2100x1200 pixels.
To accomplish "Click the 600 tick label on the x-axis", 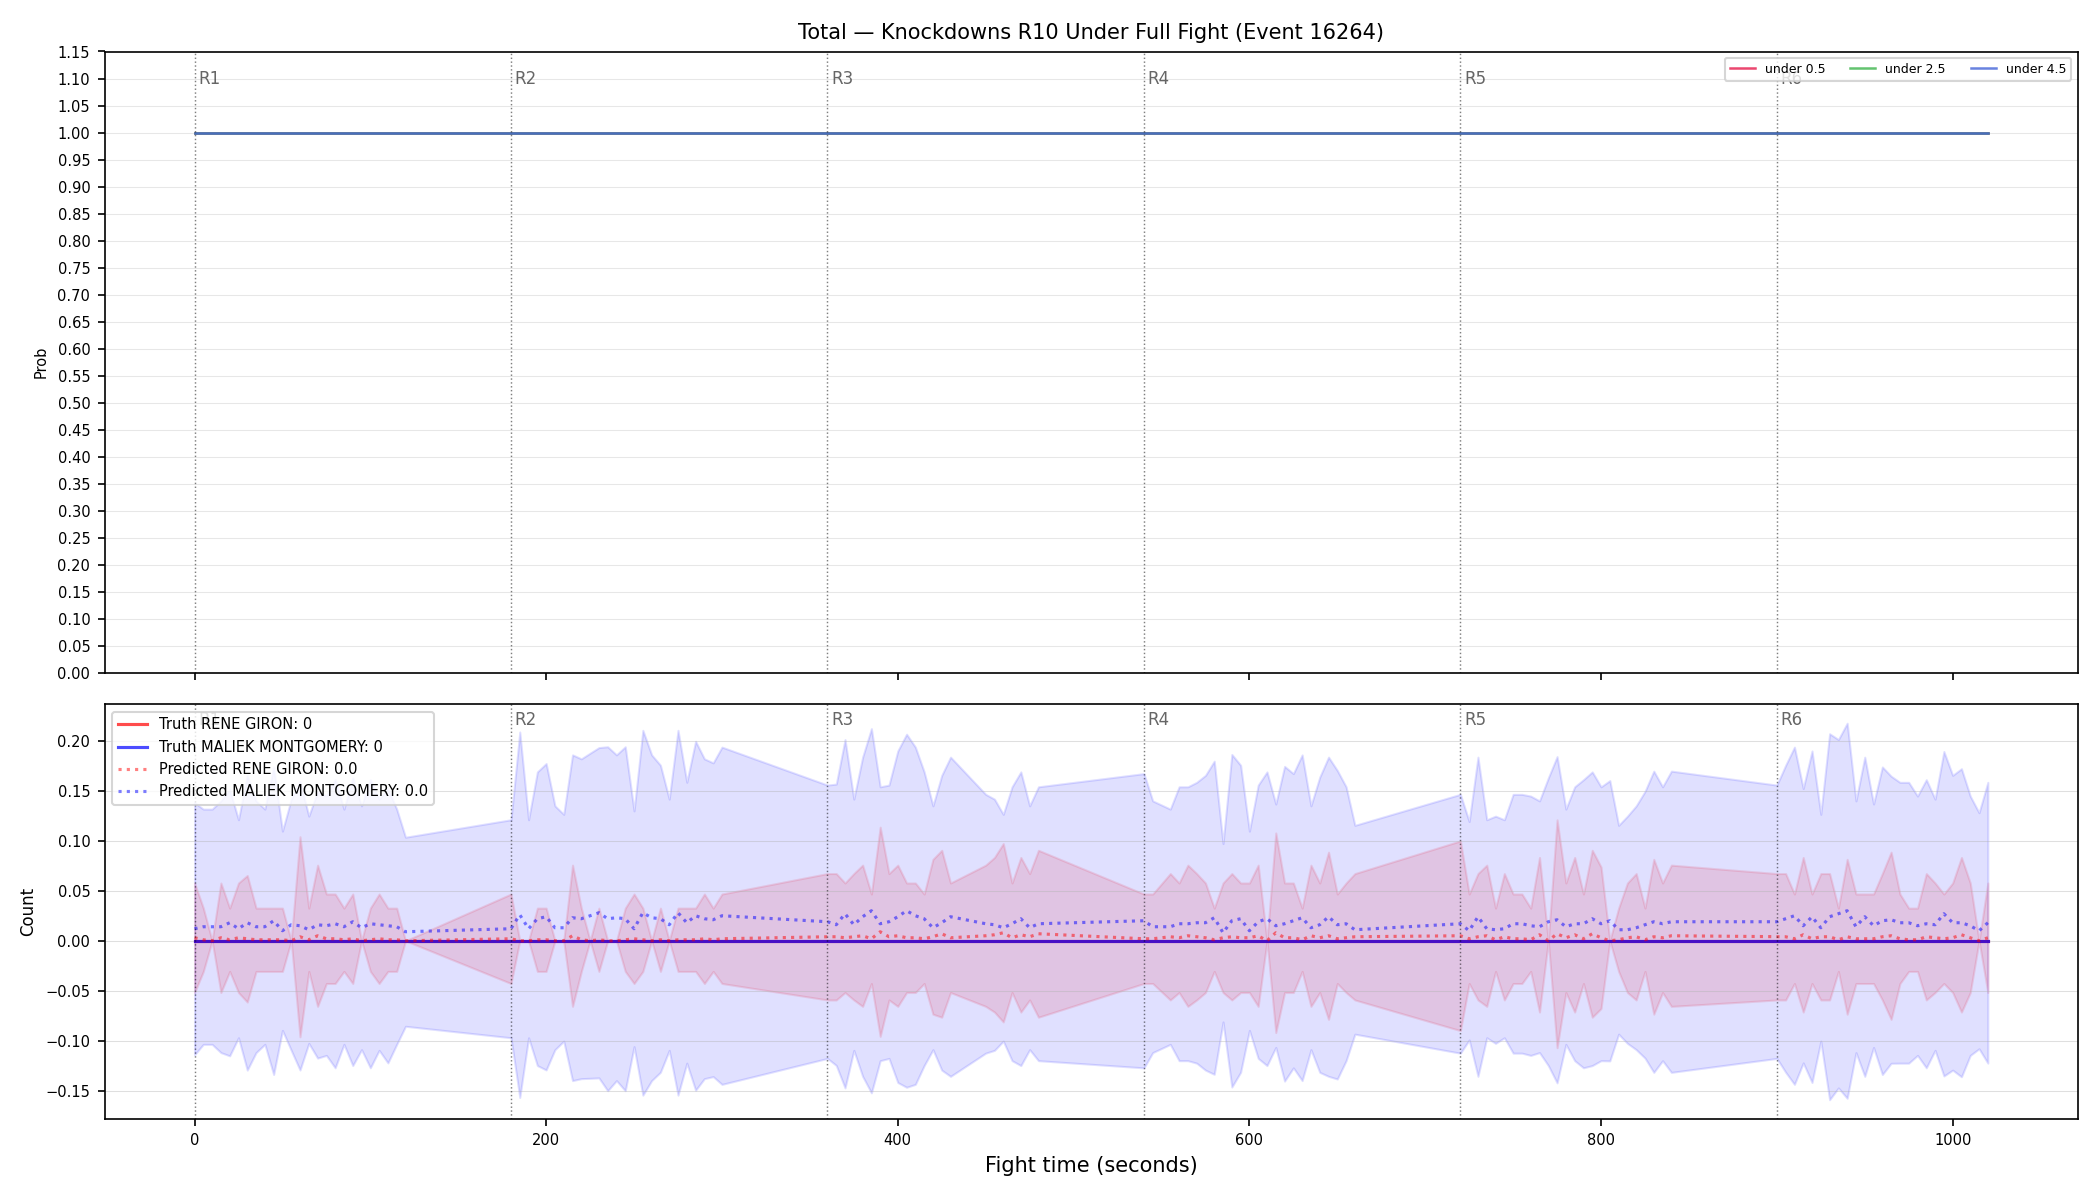I will [x=1249, y=1139].
